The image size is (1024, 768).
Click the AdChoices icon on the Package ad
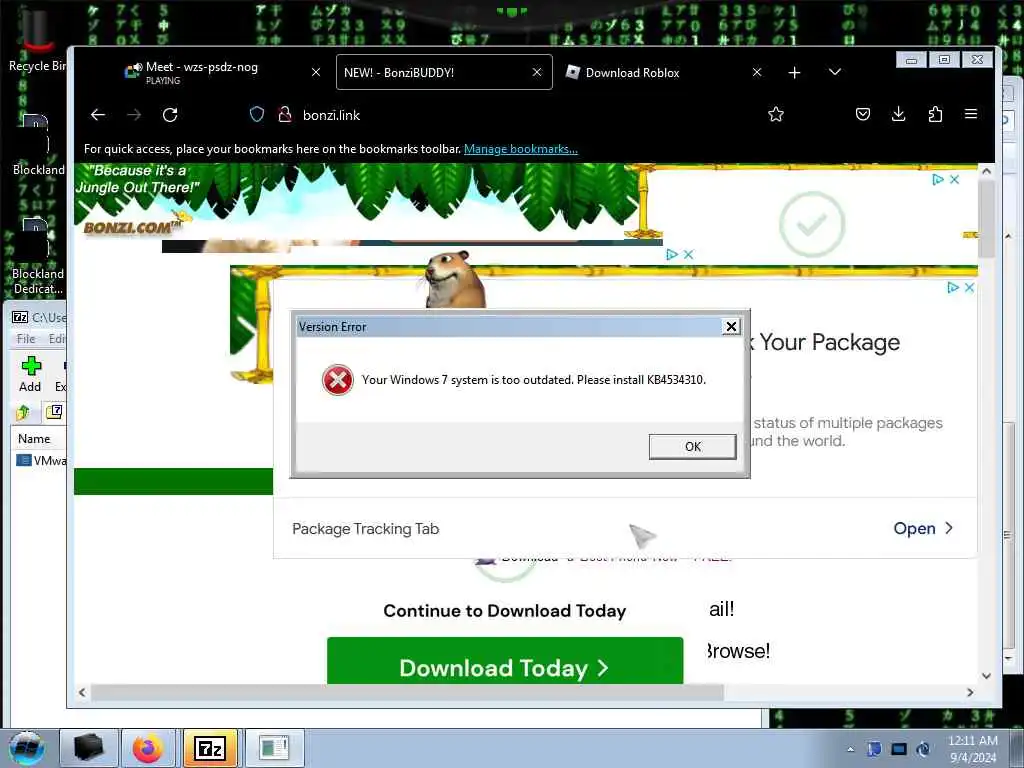953,287
